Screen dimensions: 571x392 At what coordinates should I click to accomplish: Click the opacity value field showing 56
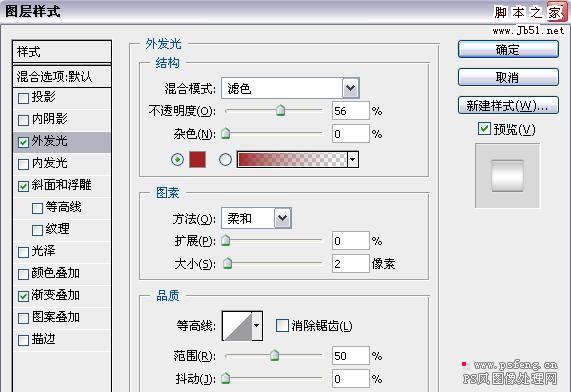351,111
